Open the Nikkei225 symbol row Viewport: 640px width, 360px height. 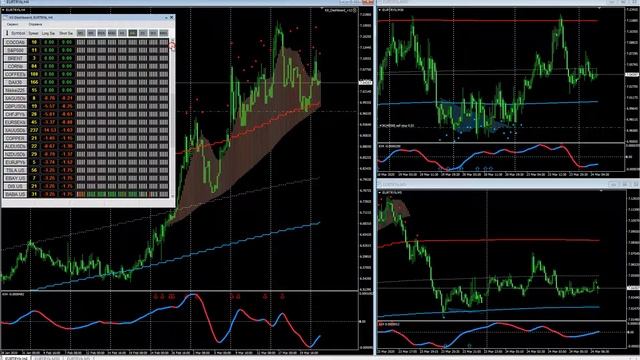click(x=16, y=90)
